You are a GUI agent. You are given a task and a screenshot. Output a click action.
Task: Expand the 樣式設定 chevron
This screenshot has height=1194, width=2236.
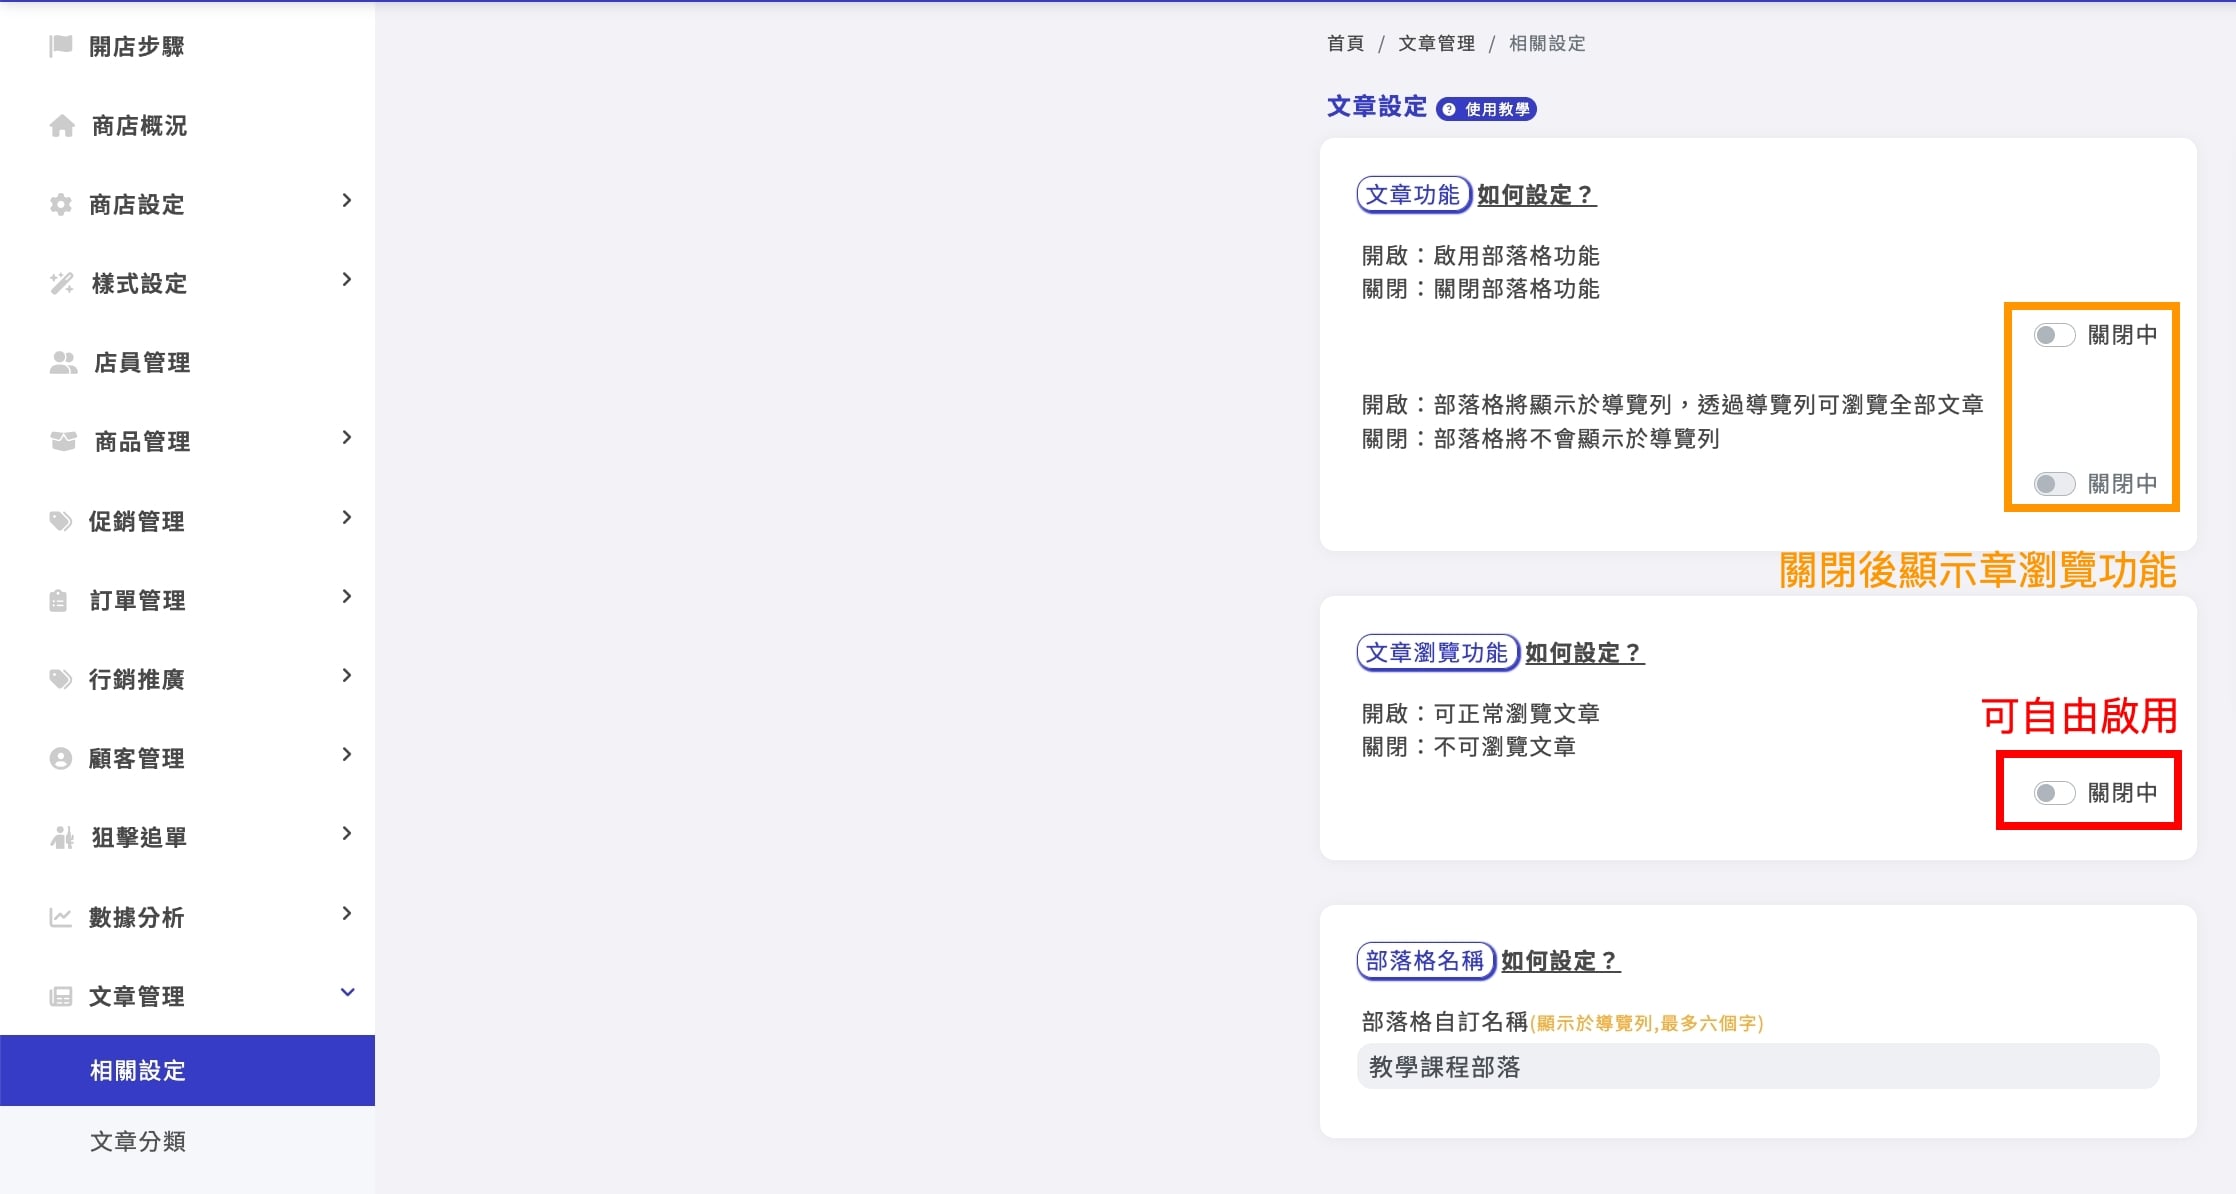[347, 280]
